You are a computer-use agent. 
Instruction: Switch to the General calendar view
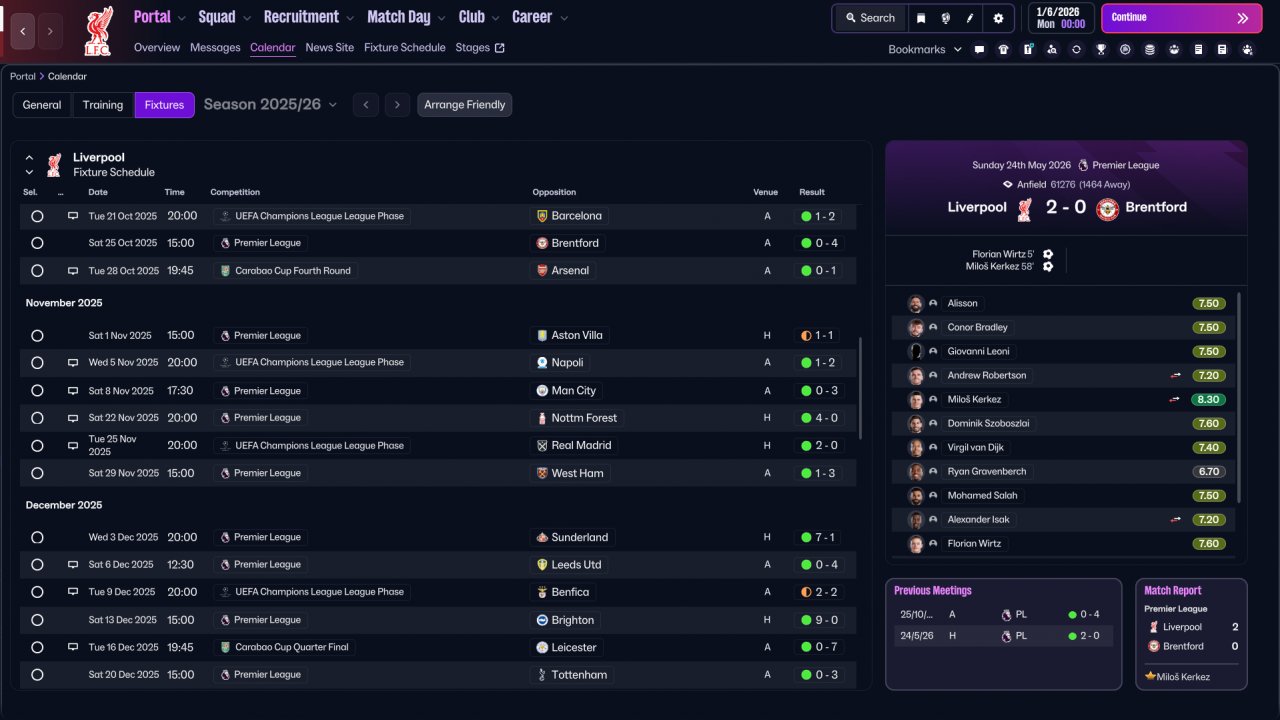click(x=42, y=105)
